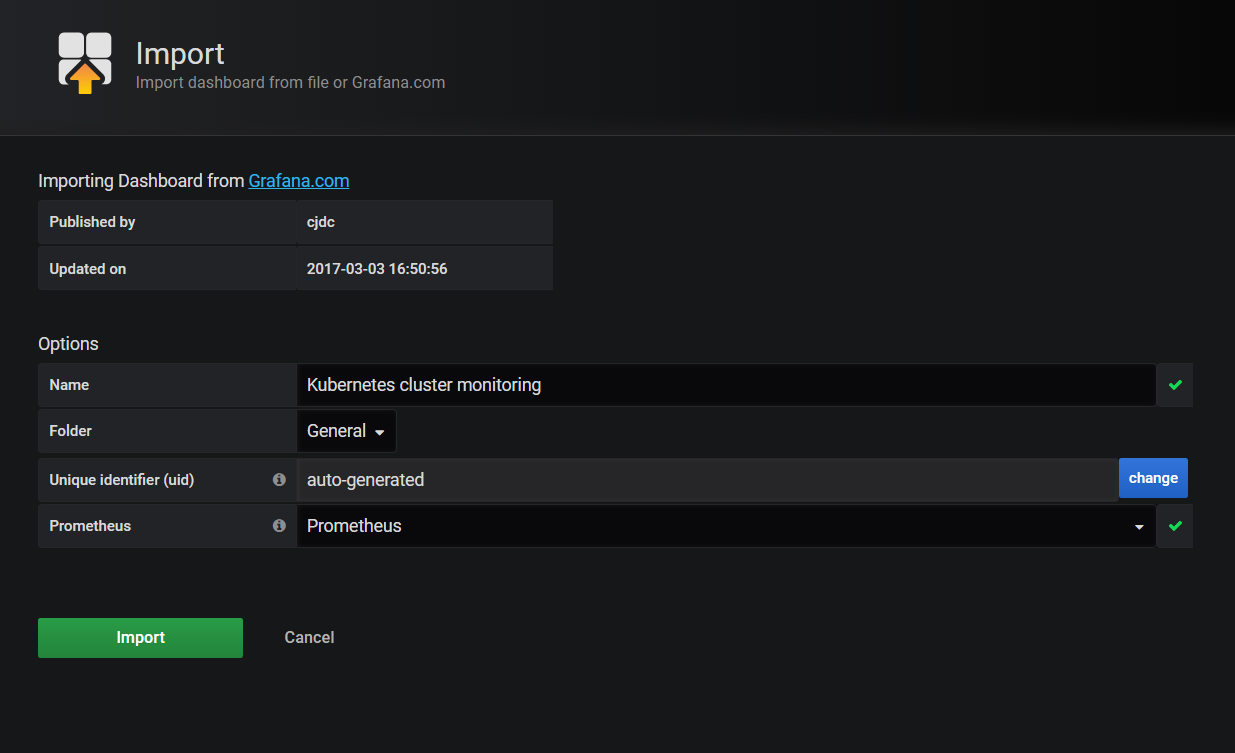Open the General folder dropdown

click(x=346, y=431)
